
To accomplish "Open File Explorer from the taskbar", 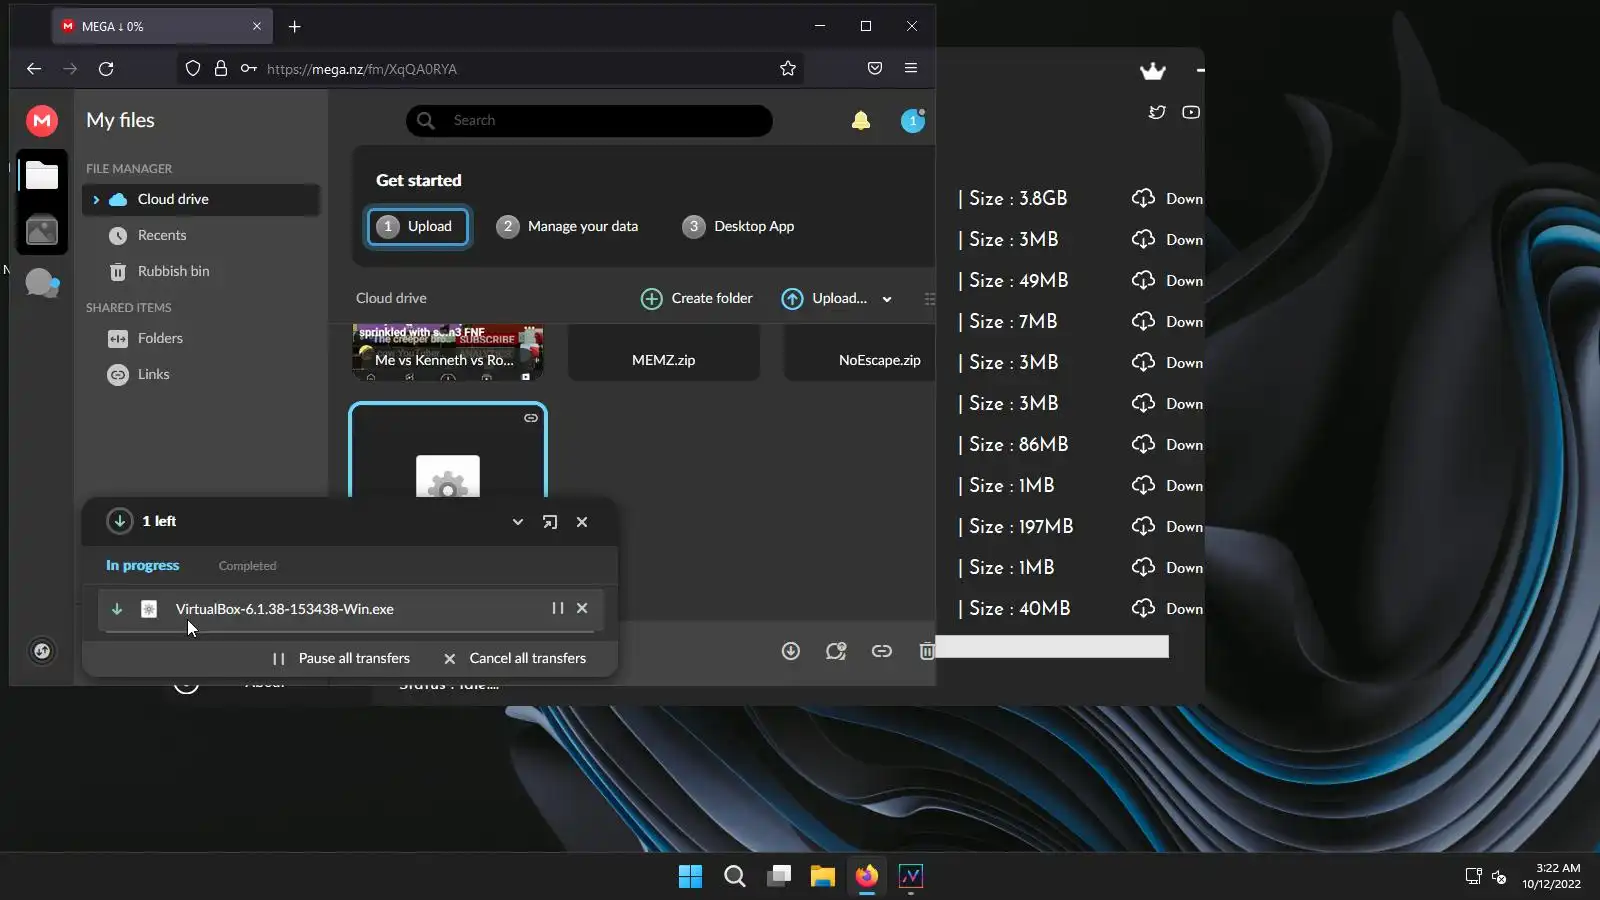I will coord(823,877).
